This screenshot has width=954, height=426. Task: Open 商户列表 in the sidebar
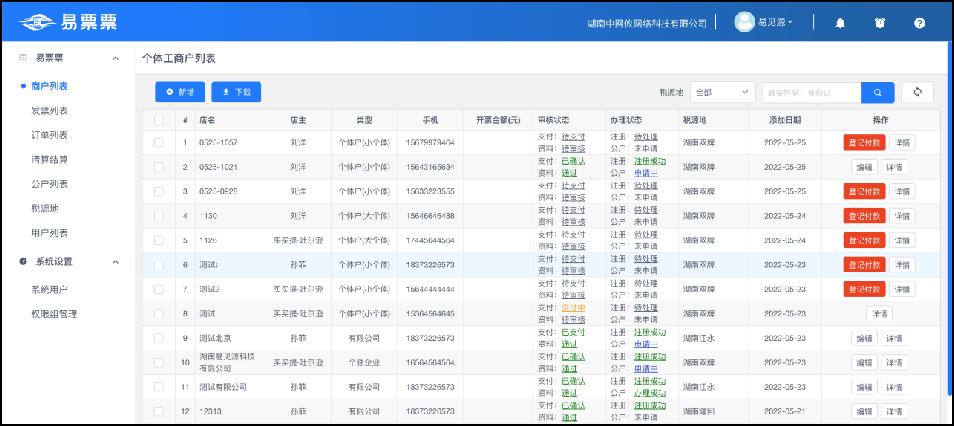pos(49,86)
